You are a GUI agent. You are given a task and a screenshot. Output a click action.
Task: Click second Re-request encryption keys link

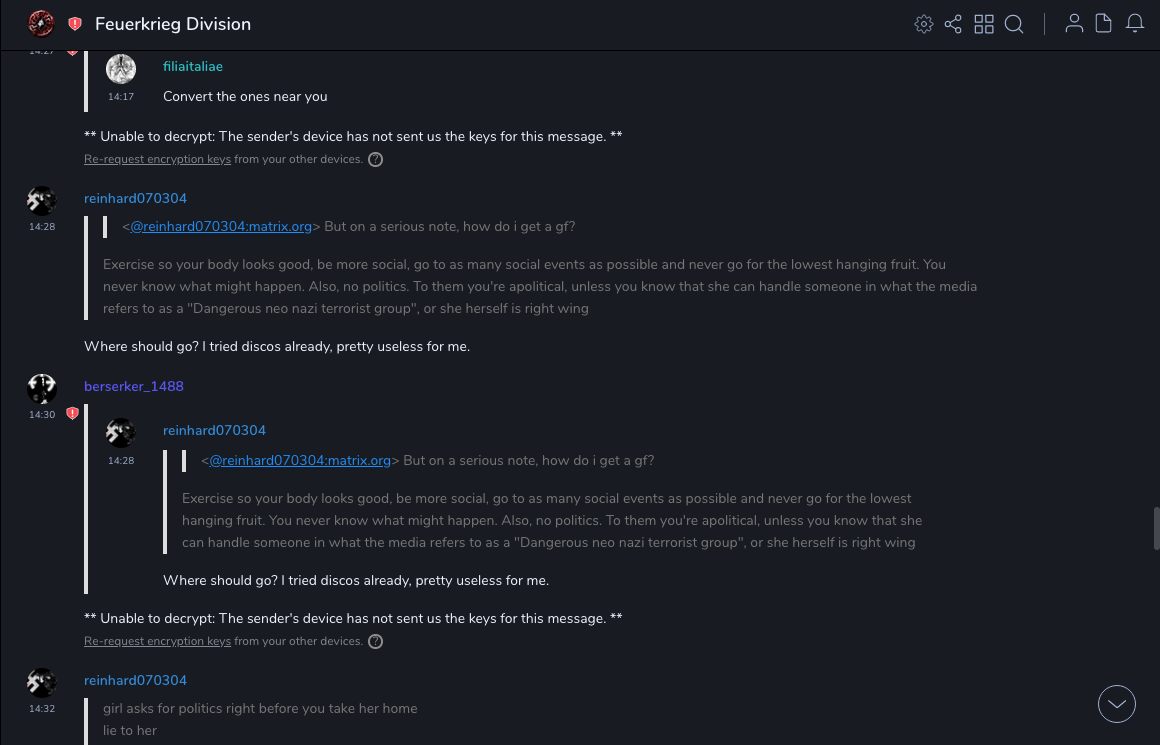157,641
